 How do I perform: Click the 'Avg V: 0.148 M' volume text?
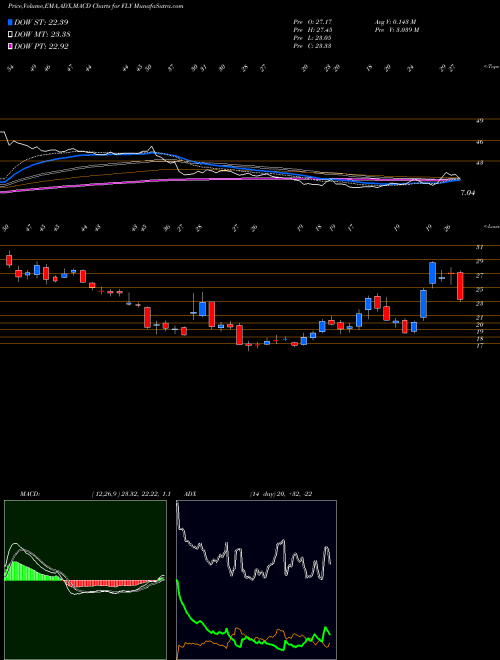point(395,21)
